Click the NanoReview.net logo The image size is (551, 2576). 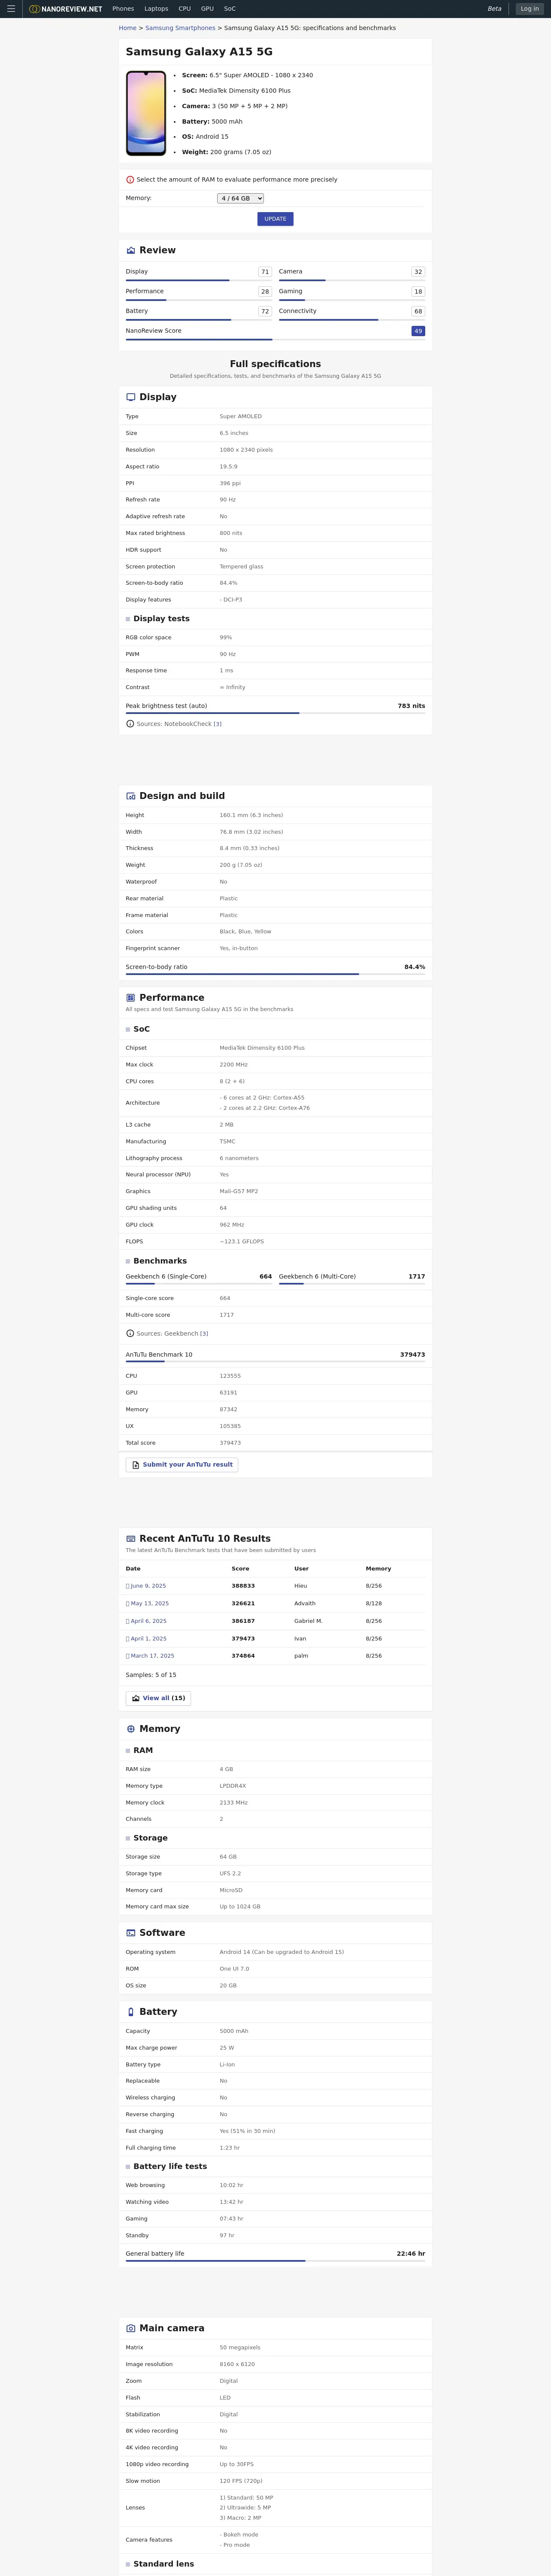tap(66, 9)
